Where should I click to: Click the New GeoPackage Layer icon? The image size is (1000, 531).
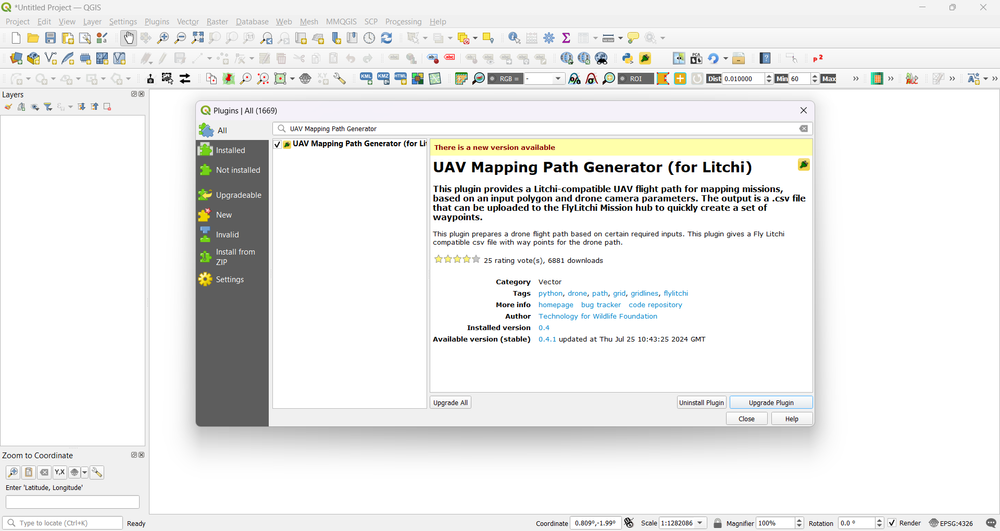coord(33,59)
